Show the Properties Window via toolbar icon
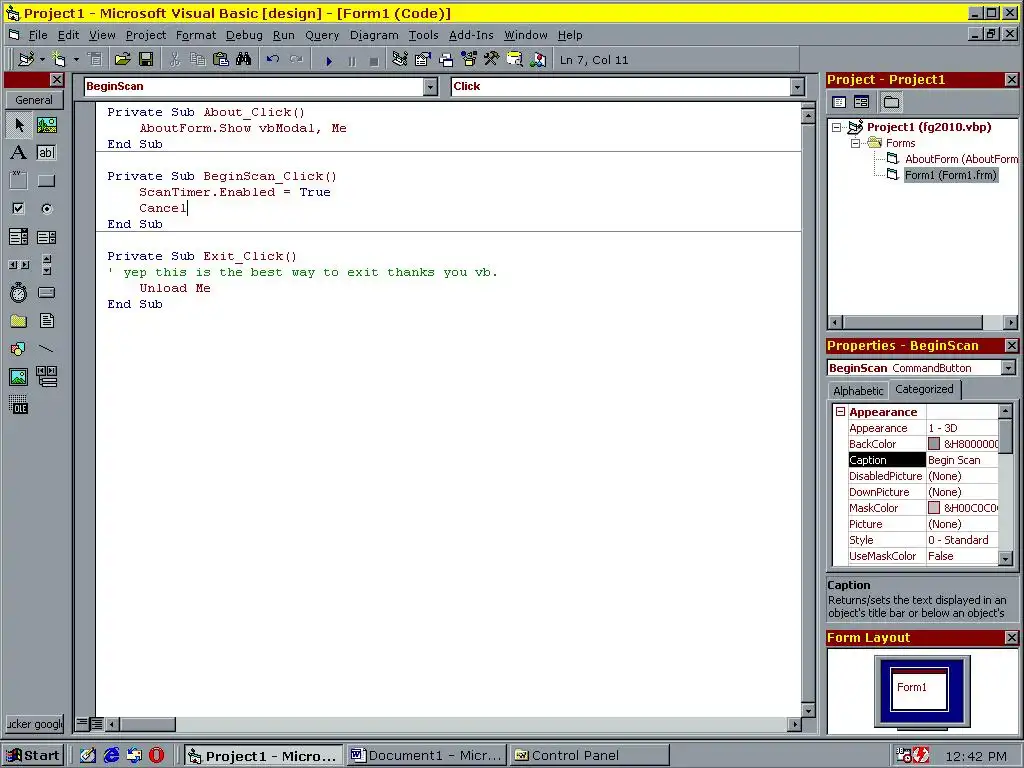This screenshot has height=768, width=1024. pos(423,60)
